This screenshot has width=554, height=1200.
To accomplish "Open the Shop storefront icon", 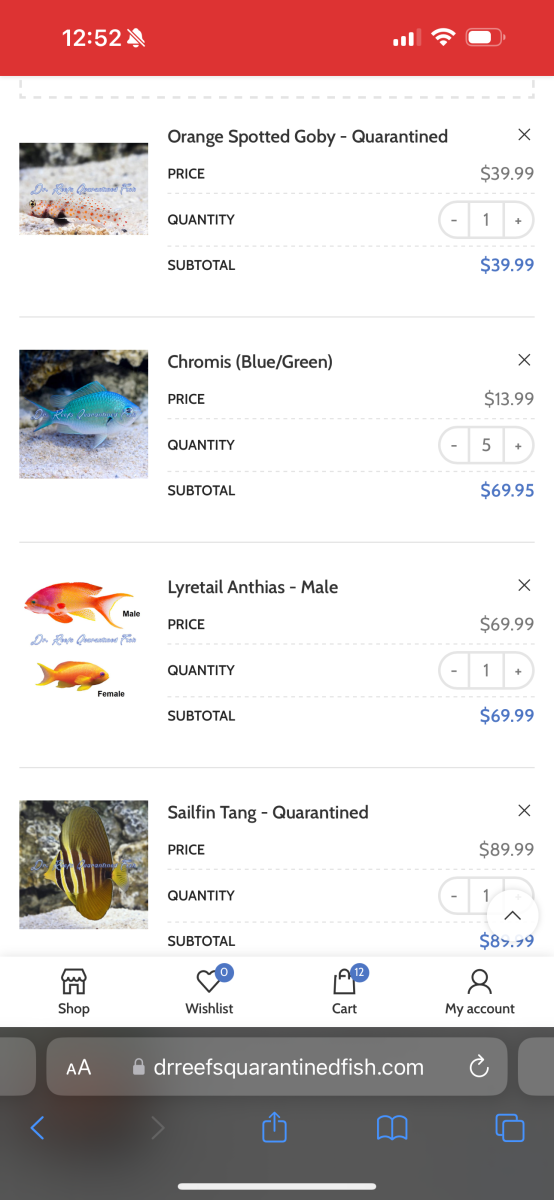I will pos(73,981).
